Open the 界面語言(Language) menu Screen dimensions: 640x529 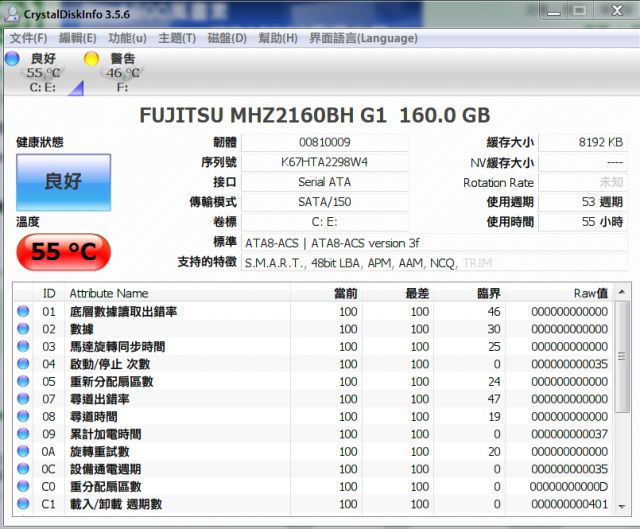[x=363, y=38]
